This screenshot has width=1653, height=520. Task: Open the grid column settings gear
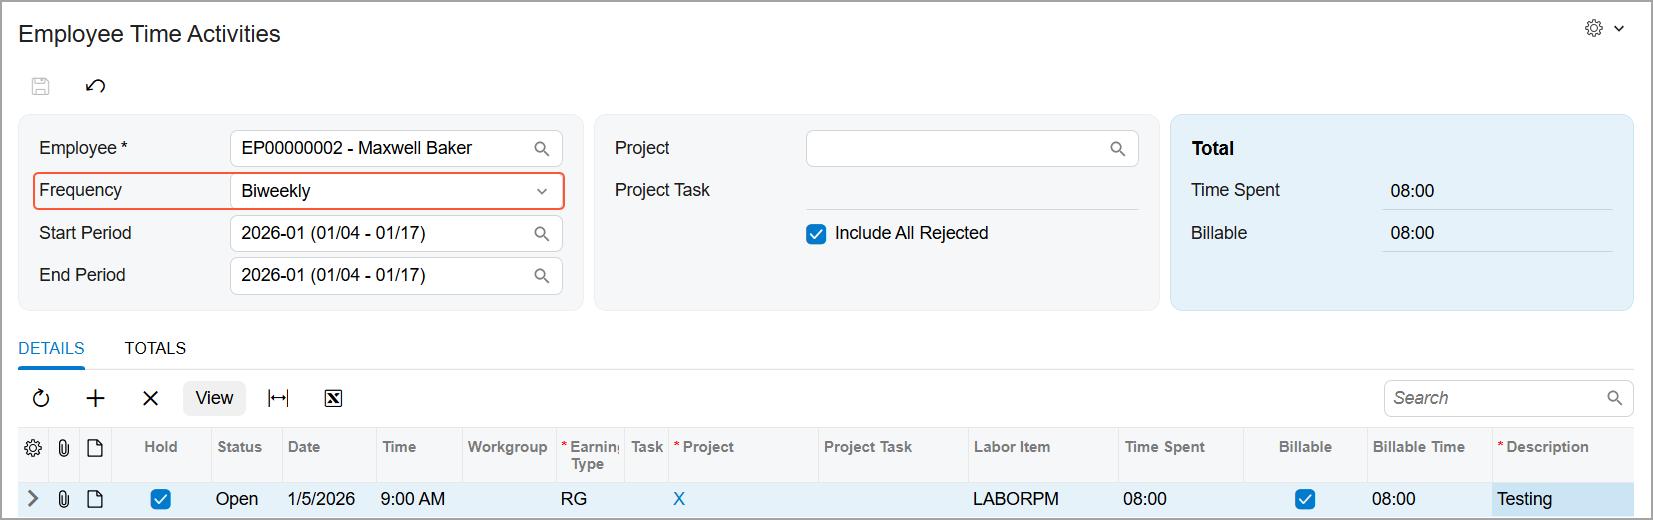pos(33,448)
